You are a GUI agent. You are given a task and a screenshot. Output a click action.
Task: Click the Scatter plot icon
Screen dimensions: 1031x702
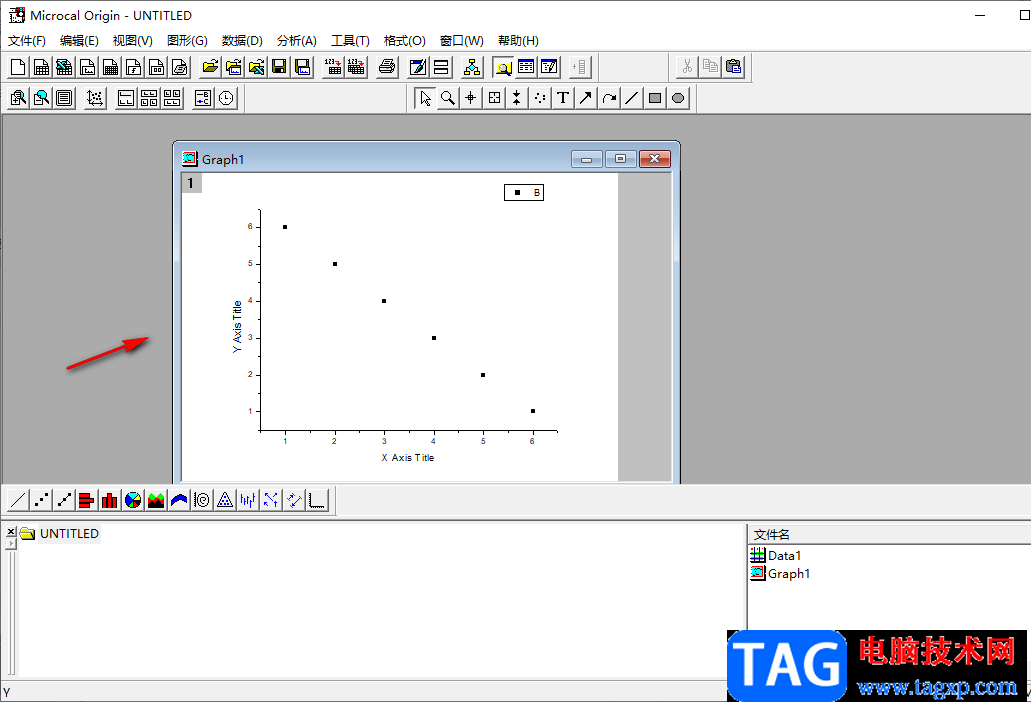click(41, 501)
